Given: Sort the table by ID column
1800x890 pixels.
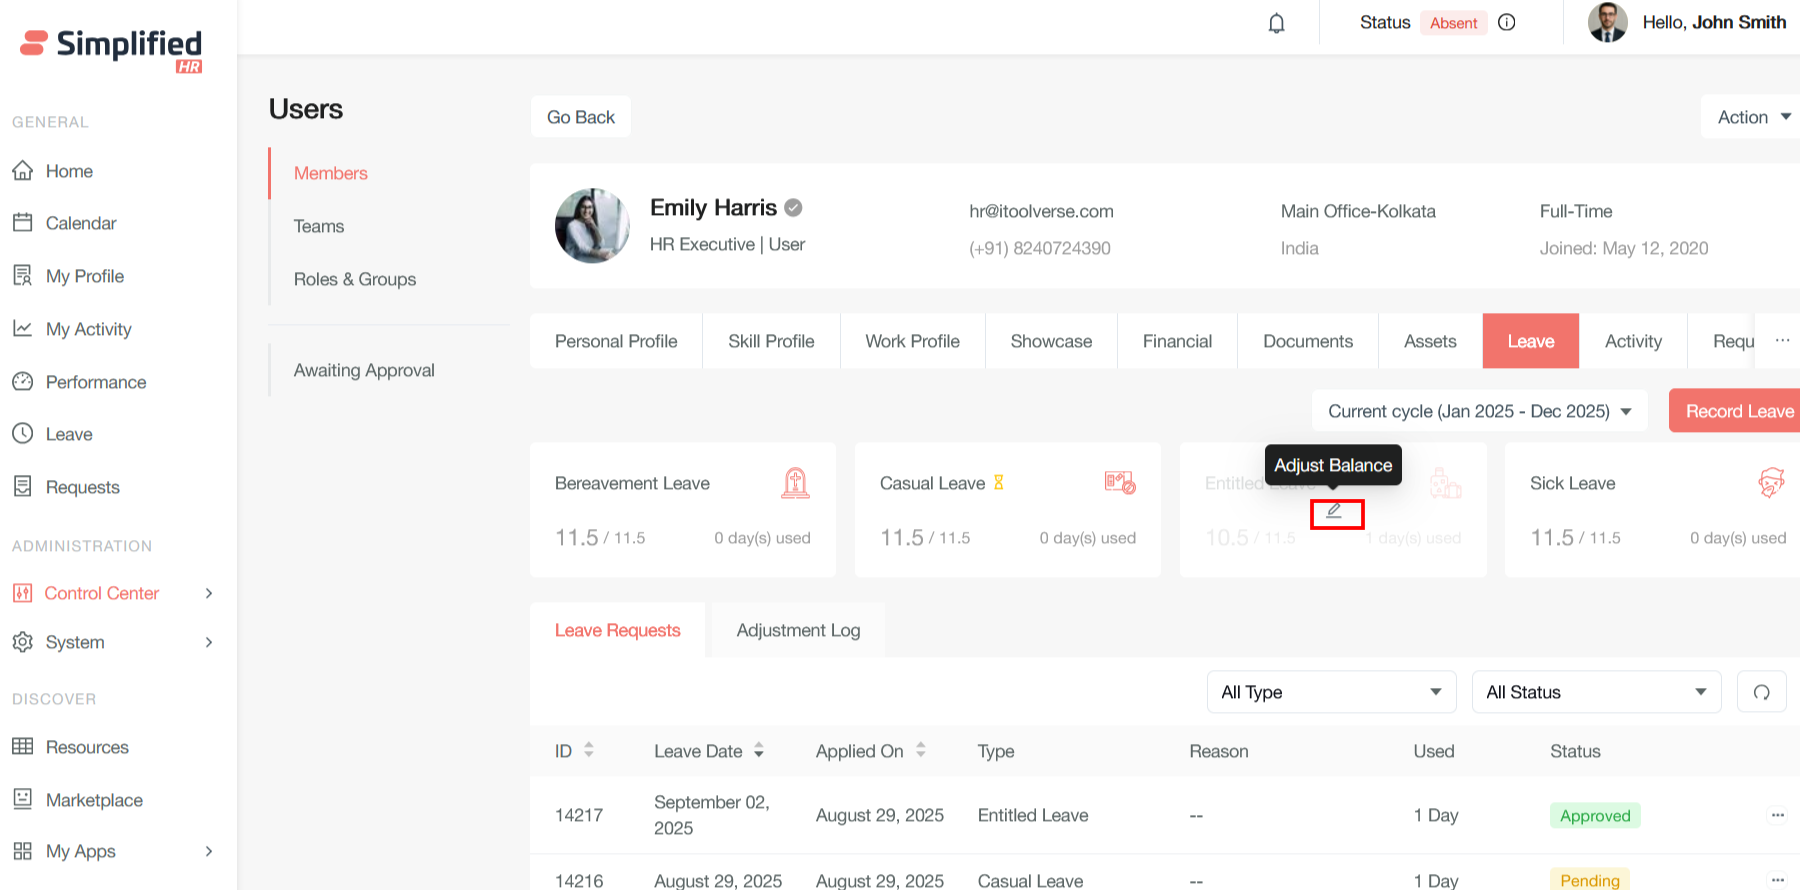Looking at the screenshot, I should coord(588,750).
